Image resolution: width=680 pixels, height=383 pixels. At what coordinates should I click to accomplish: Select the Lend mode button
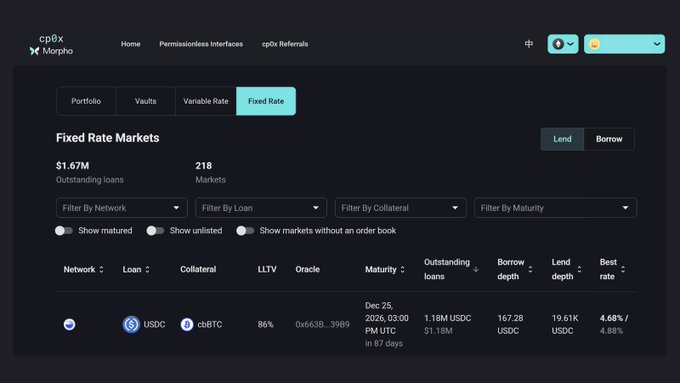tap(562, 139)
